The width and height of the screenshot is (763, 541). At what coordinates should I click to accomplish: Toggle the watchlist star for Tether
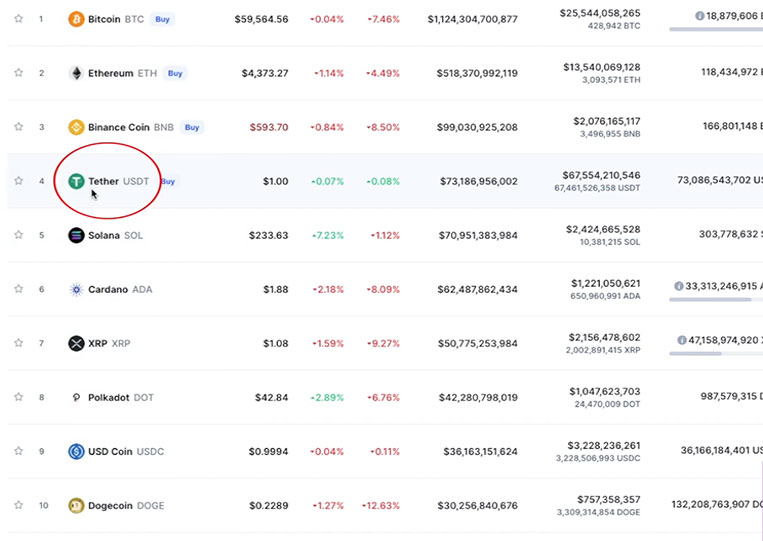pyautogui.click(x=18, y=181)
